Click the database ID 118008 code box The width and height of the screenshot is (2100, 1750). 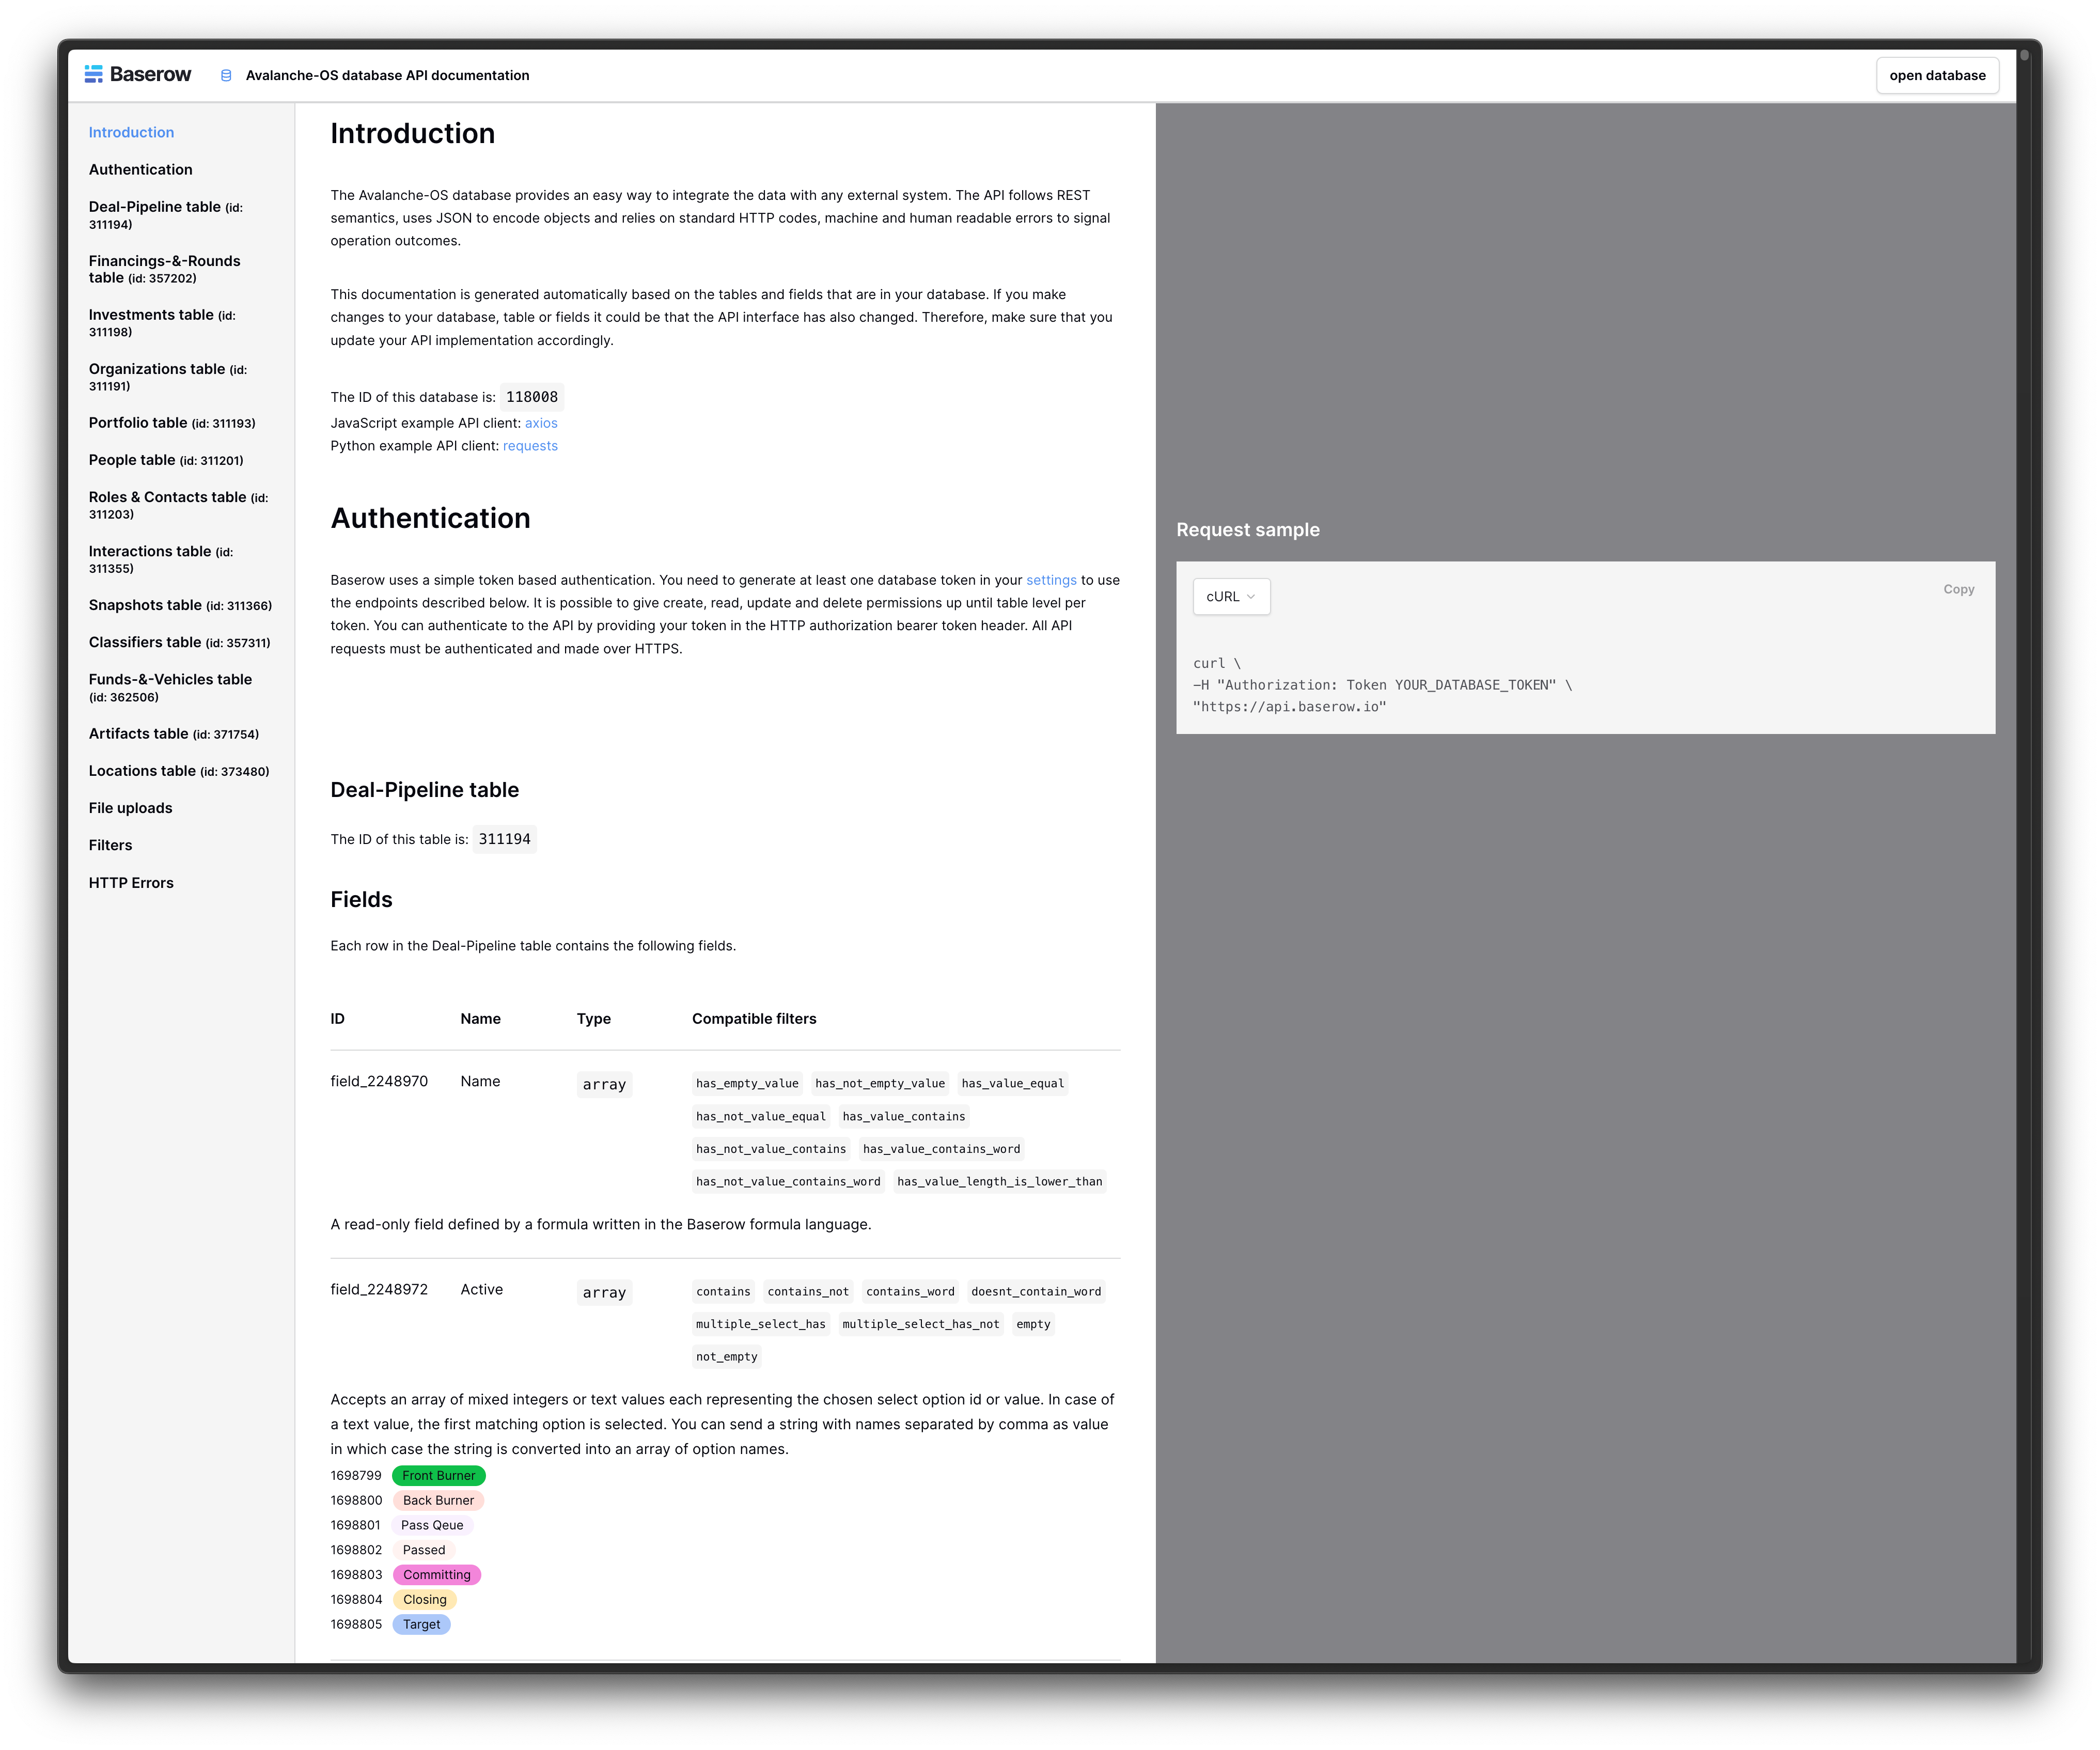point(531,397)
